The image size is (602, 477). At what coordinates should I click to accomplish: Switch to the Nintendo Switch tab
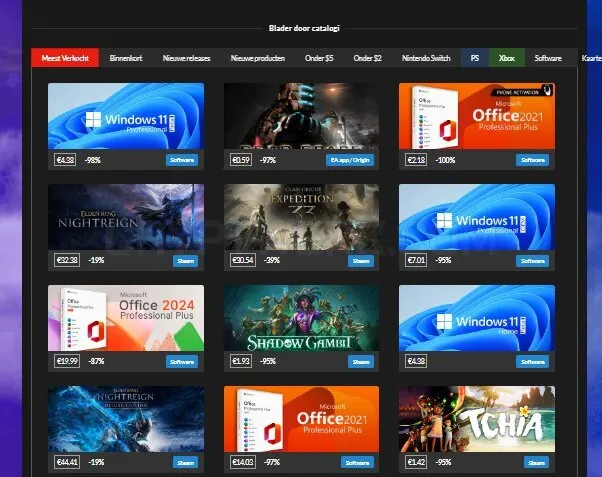click(426, 58)
